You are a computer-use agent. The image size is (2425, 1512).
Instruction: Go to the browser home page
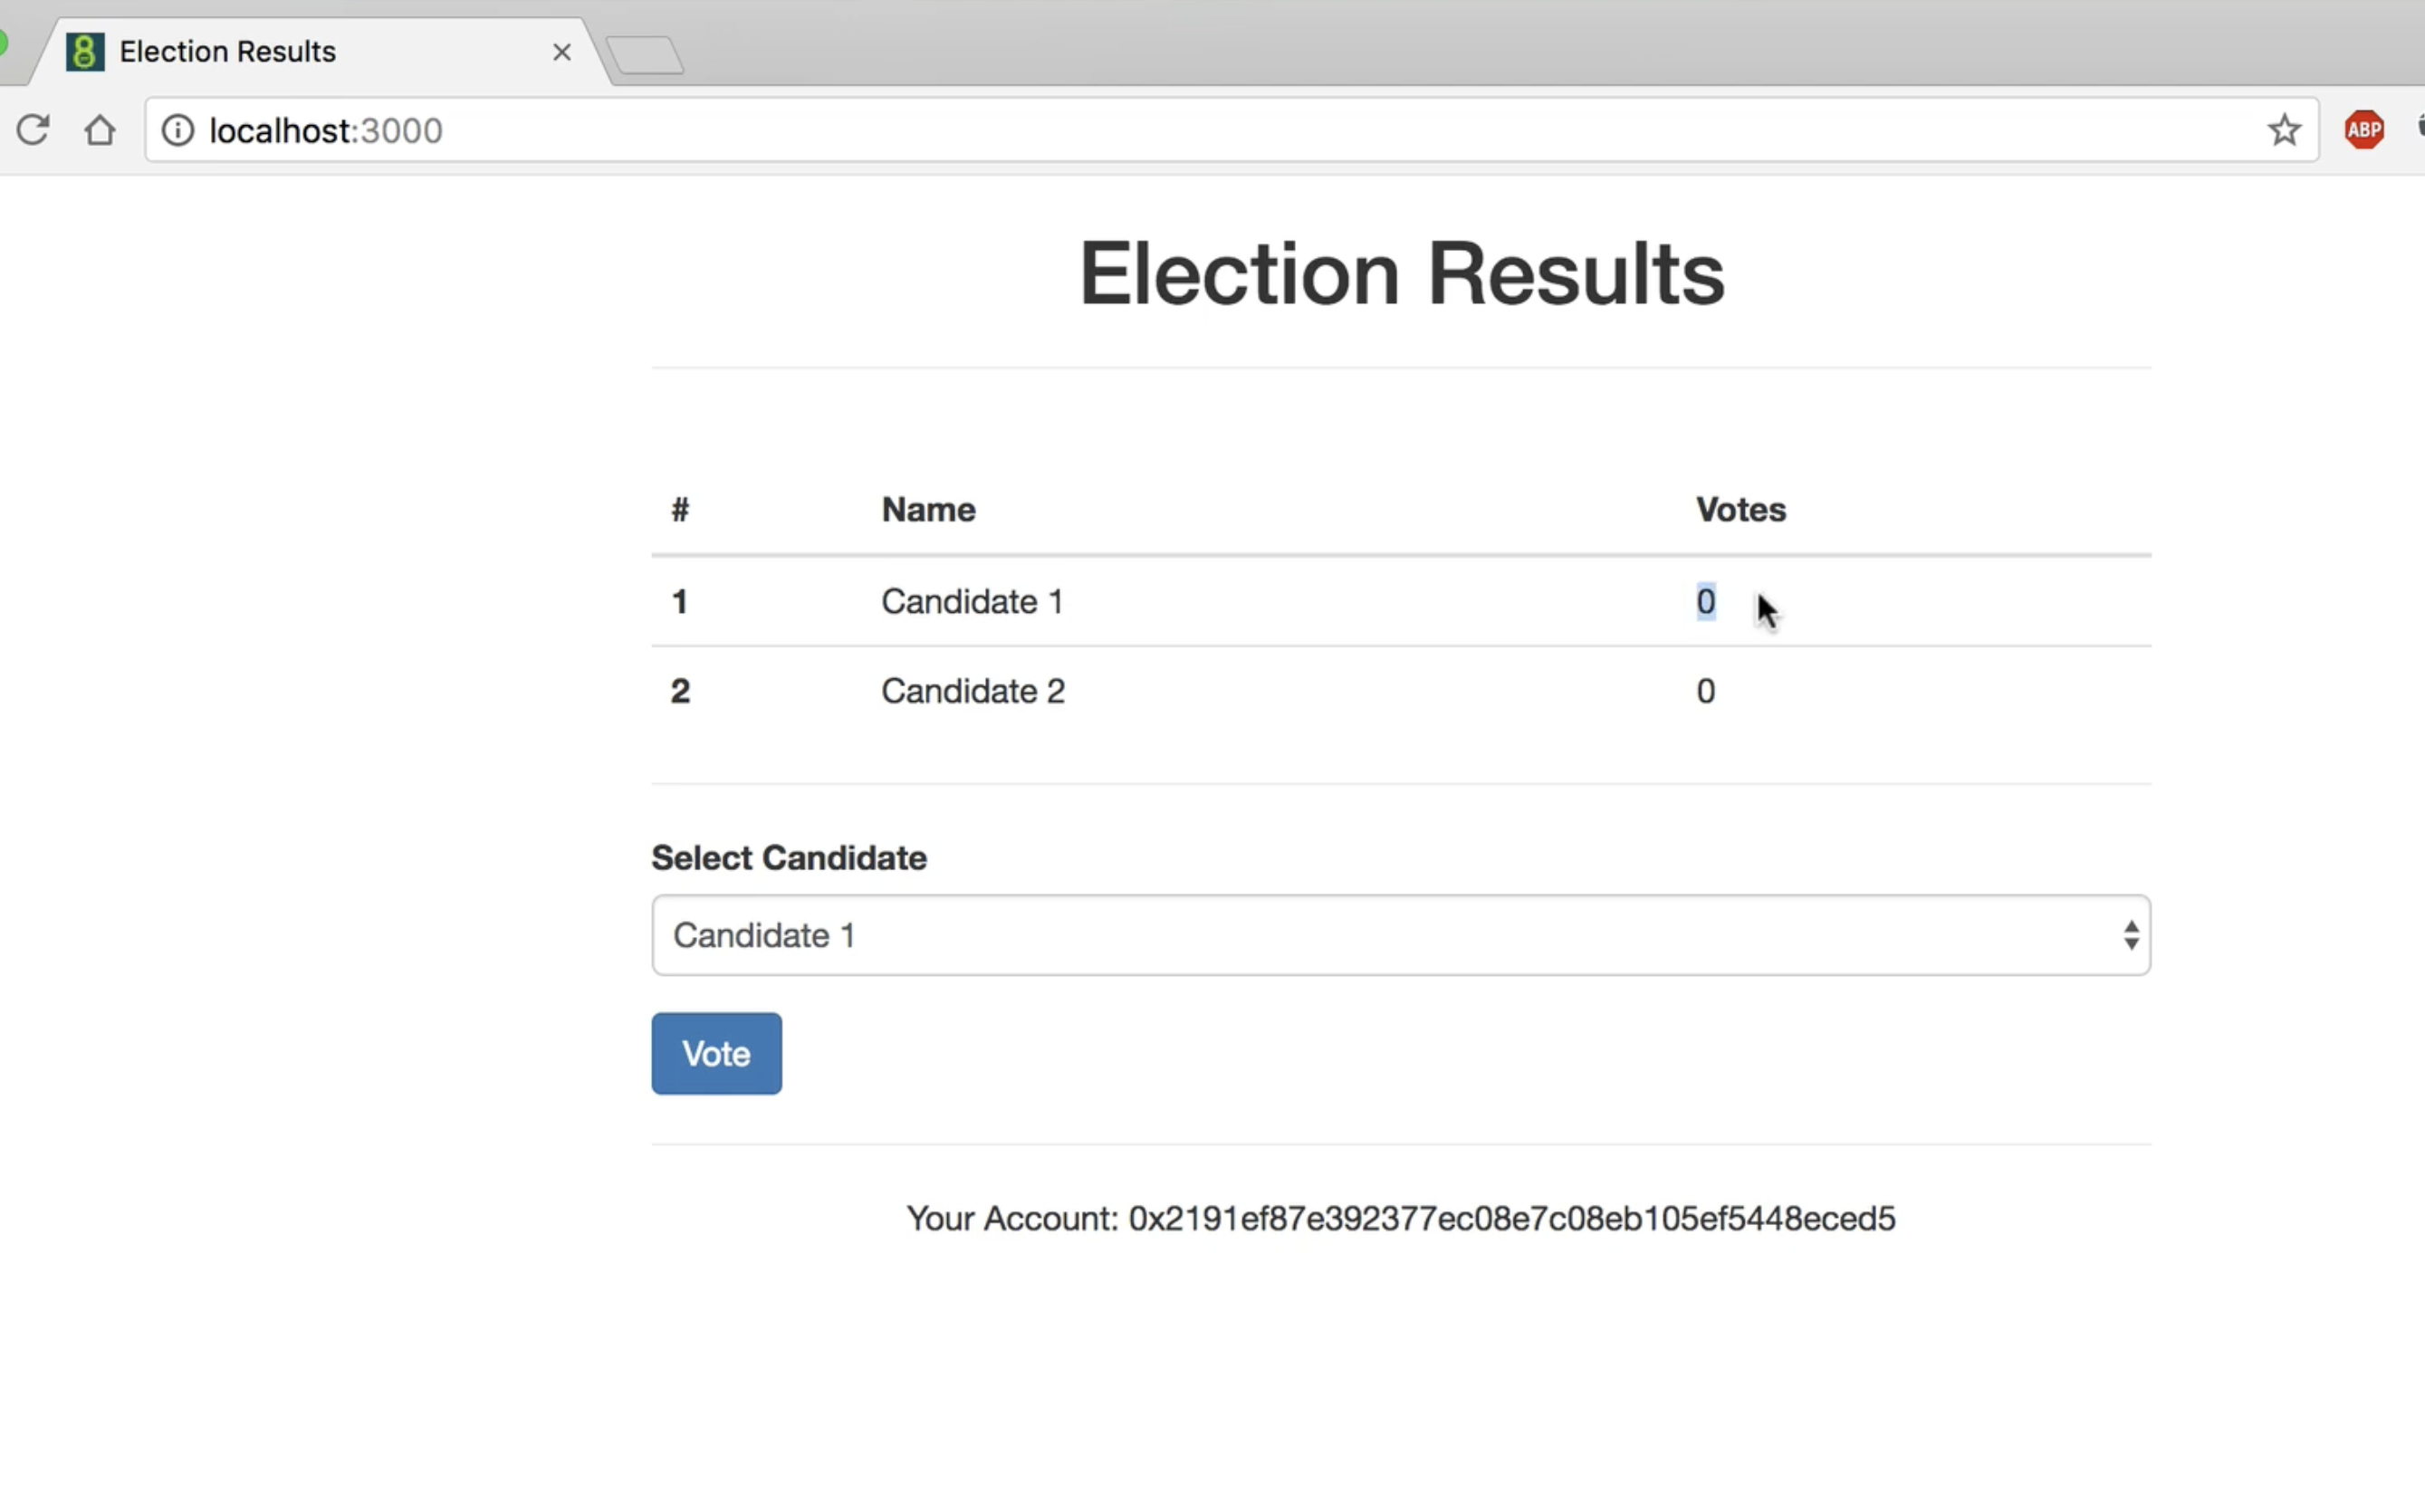pos(99,130)
